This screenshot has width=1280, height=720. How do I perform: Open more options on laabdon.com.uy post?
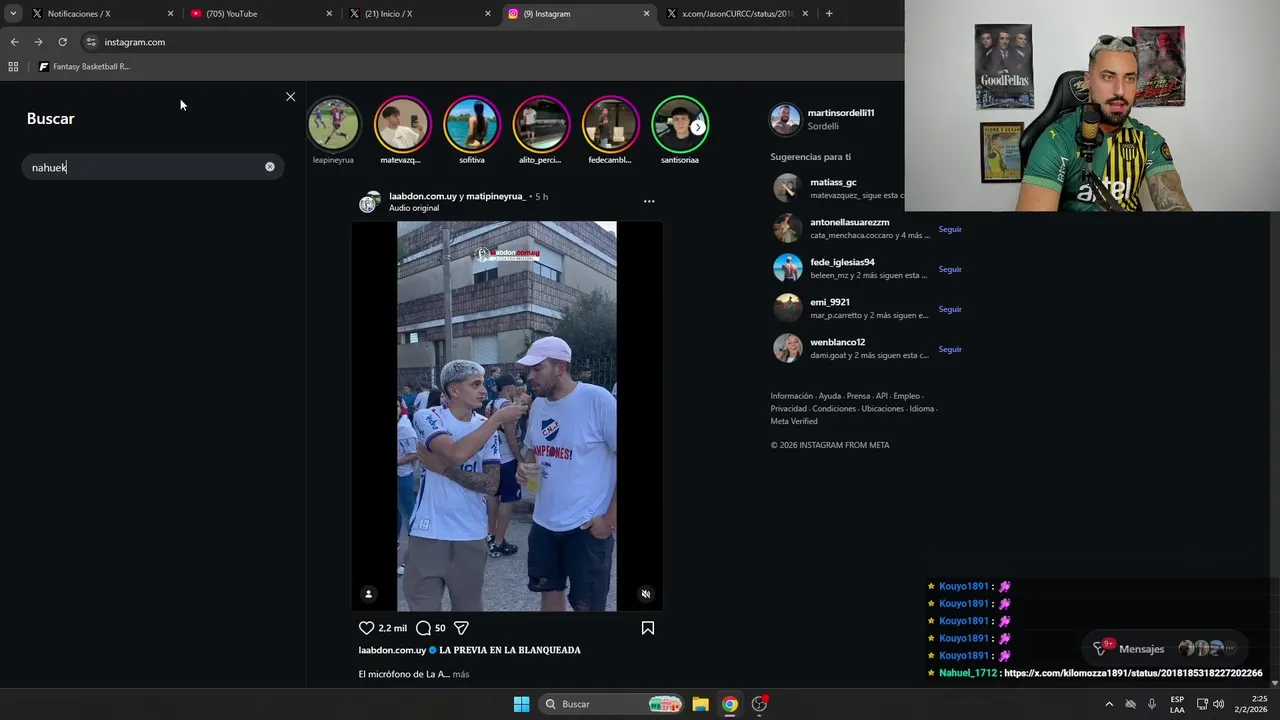[x=649, y=201]
